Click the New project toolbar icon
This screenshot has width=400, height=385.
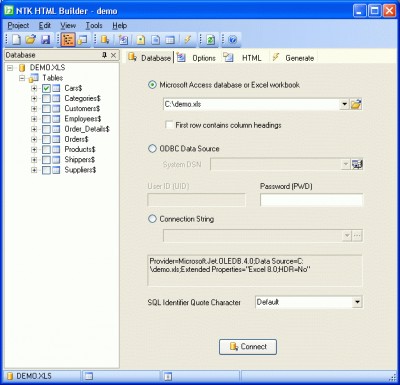[16, 40]
